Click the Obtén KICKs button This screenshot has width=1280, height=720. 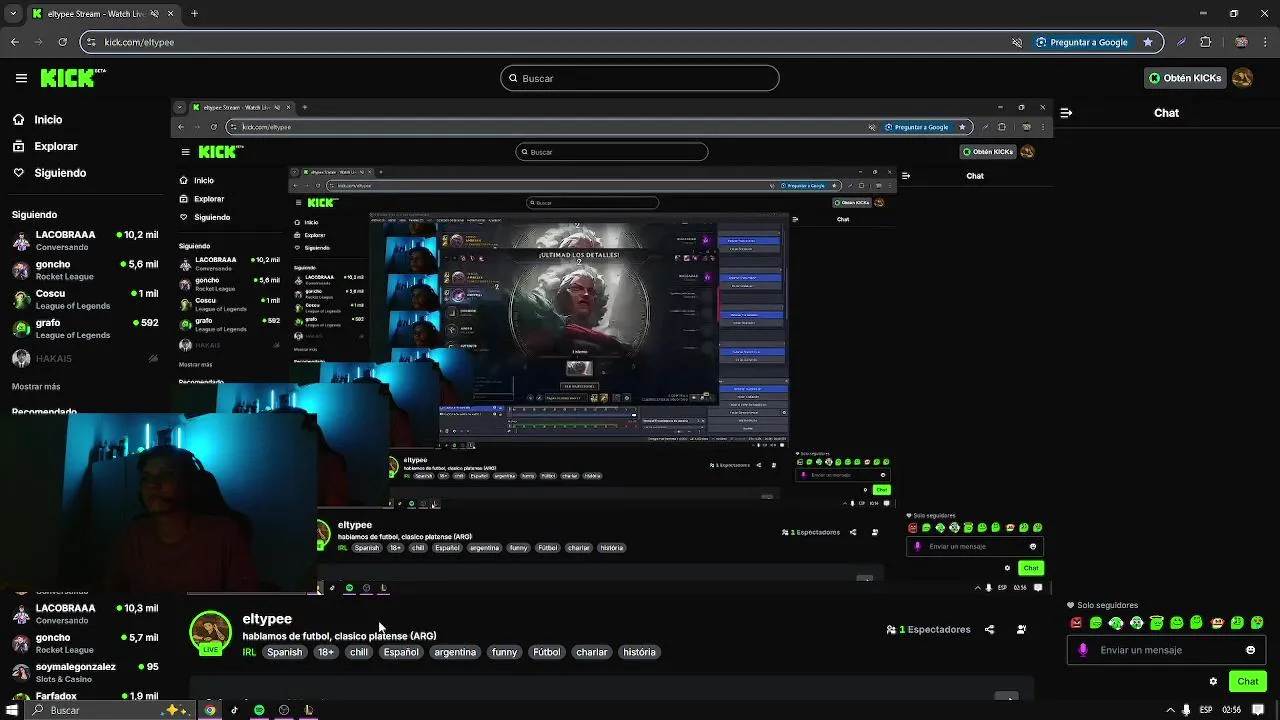(x=1185, y=78)
